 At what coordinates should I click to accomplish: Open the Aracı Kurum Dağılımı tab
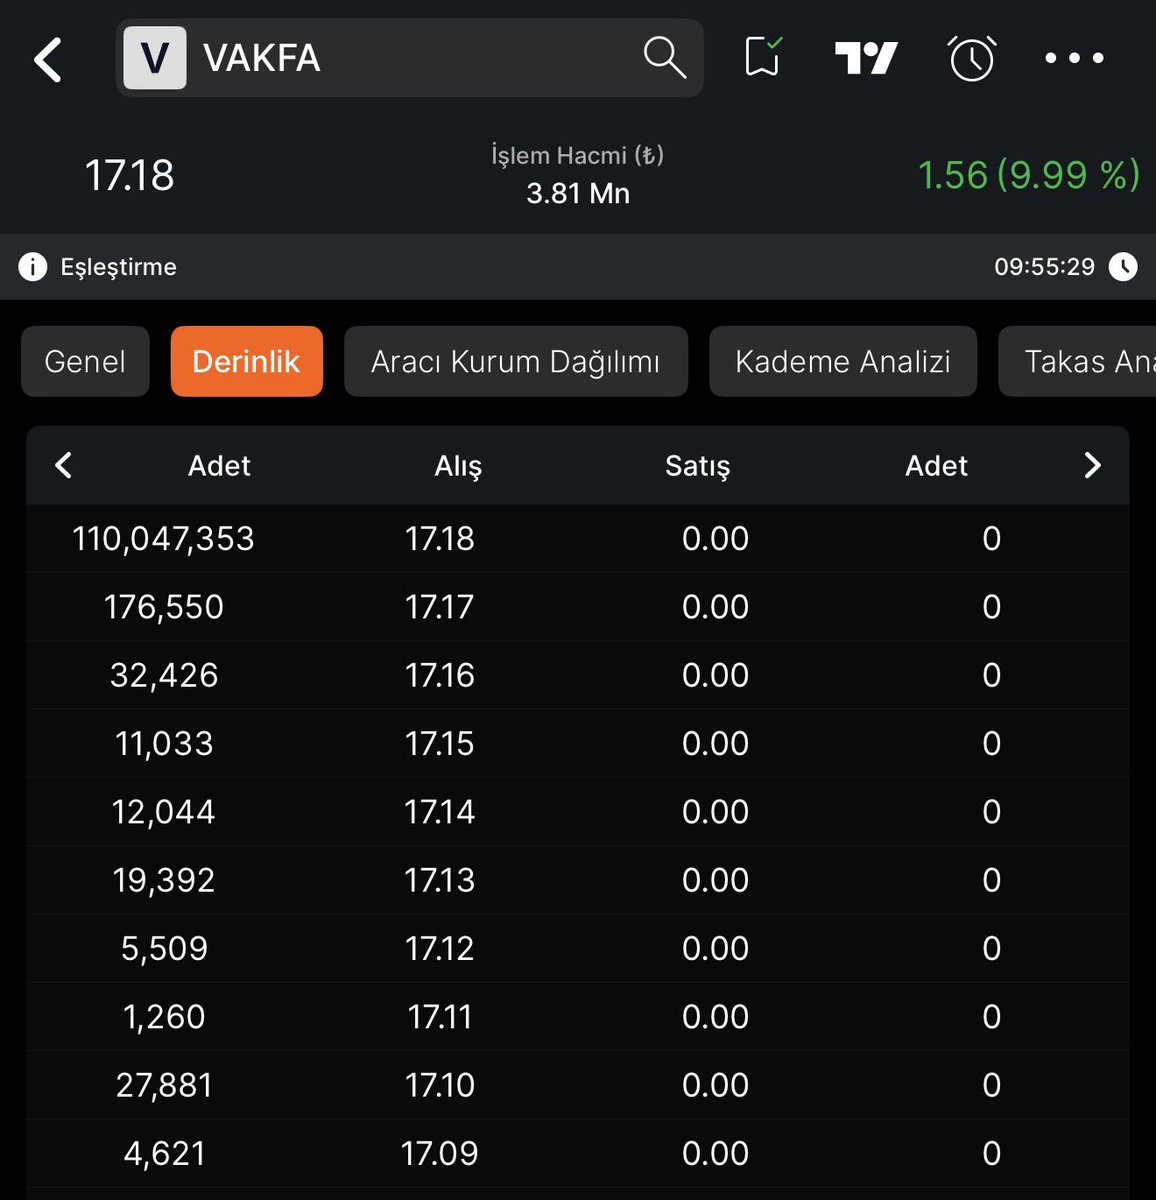pos(515,361)
